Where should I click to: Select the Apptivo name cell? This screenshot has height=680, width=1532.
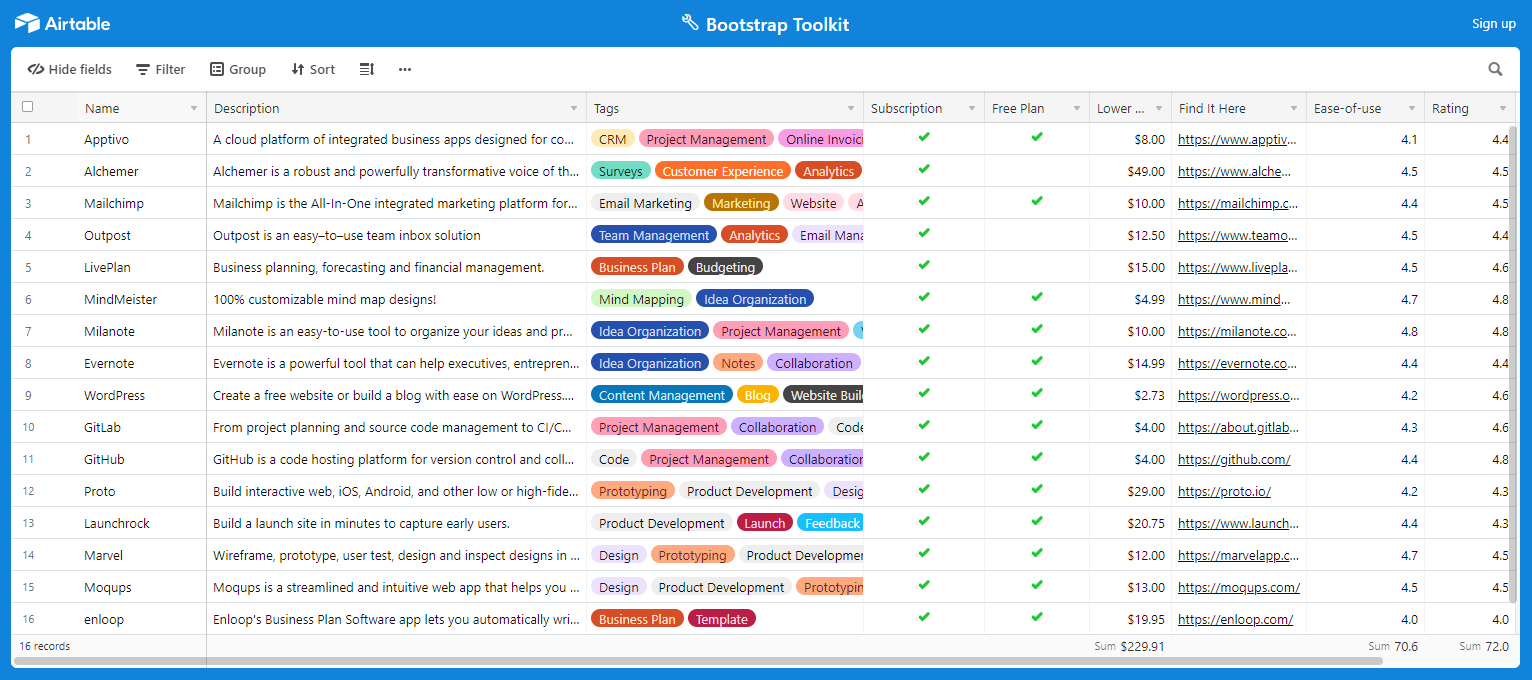pyautogui.click(x=141, y=139)
